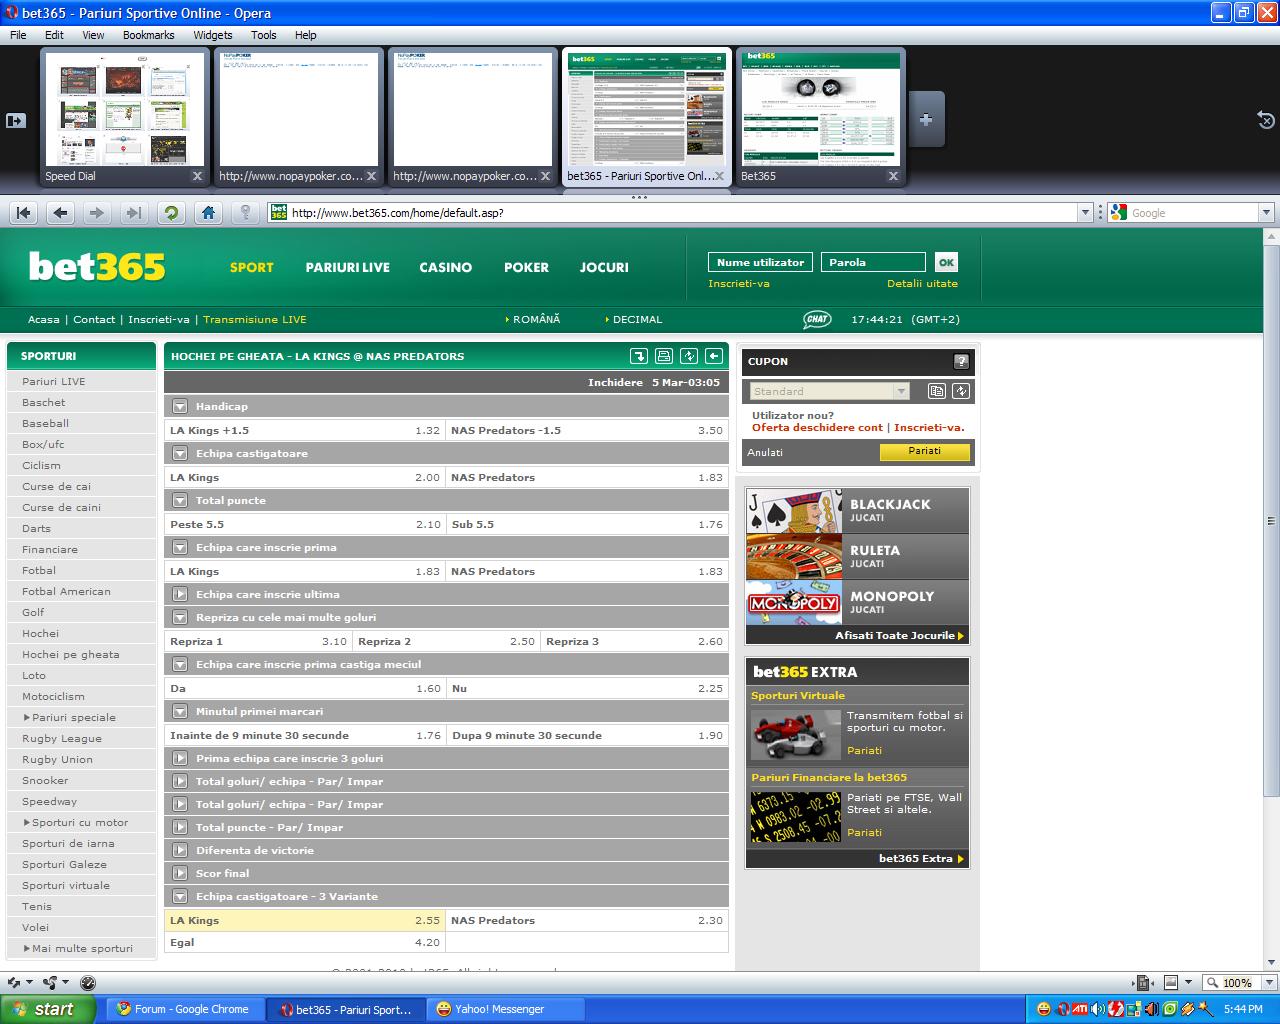Image resolution: width=1280 pixels, height=1024 pixels.
Task: Switch to the PARIURI LIVE section
Action: [348, 267]
